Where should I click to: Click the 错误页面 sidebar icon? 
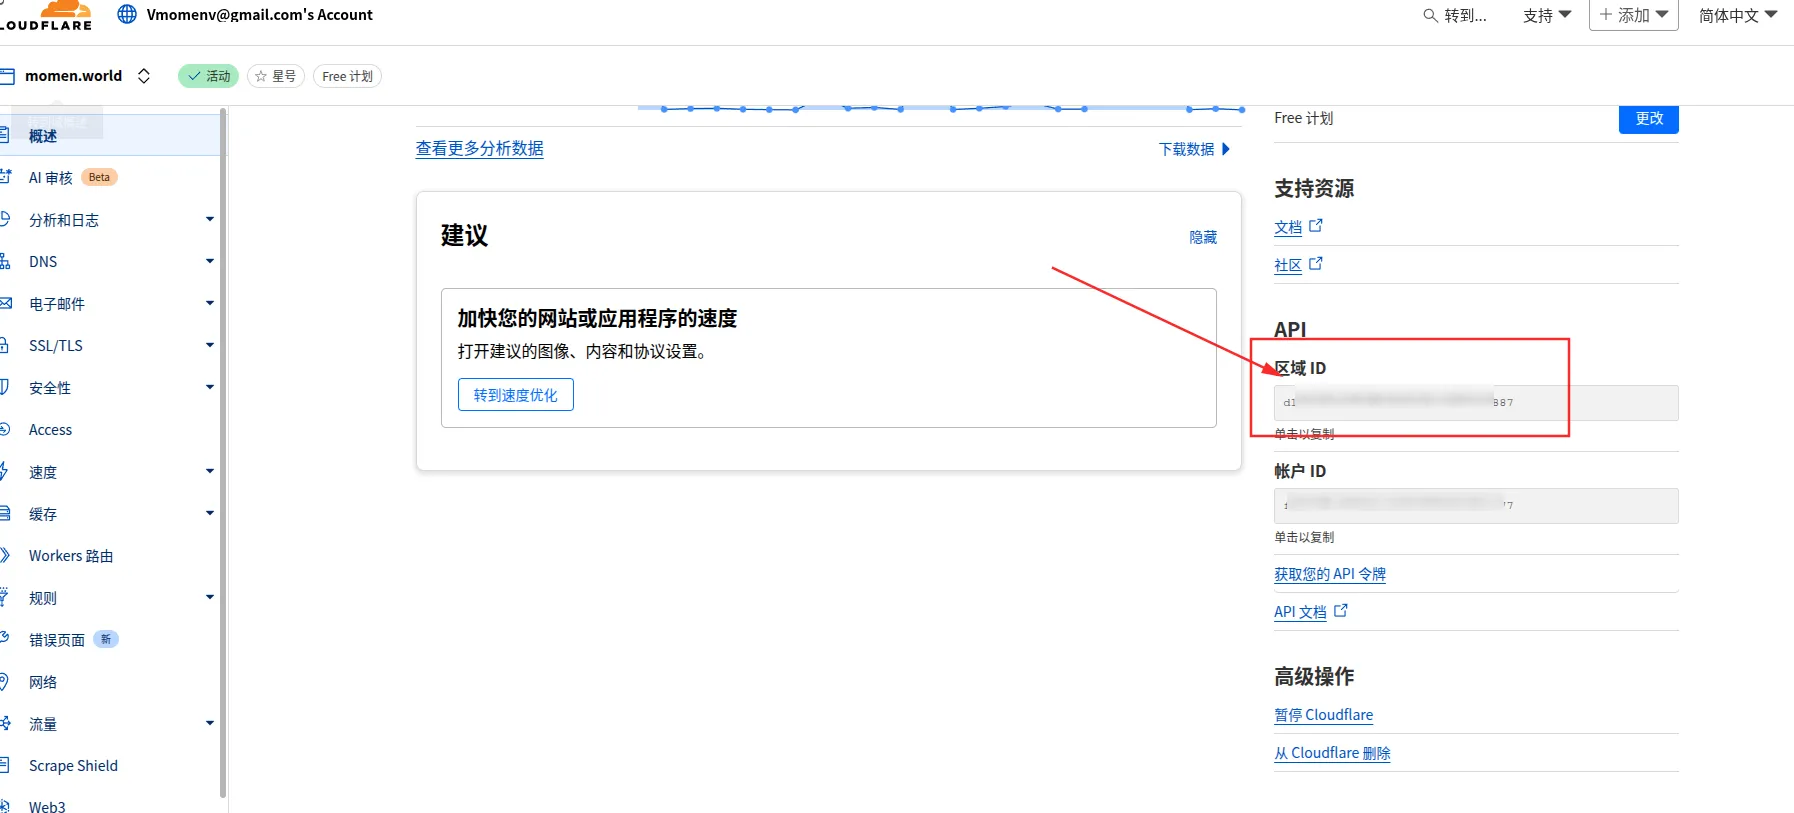point(4,639)
